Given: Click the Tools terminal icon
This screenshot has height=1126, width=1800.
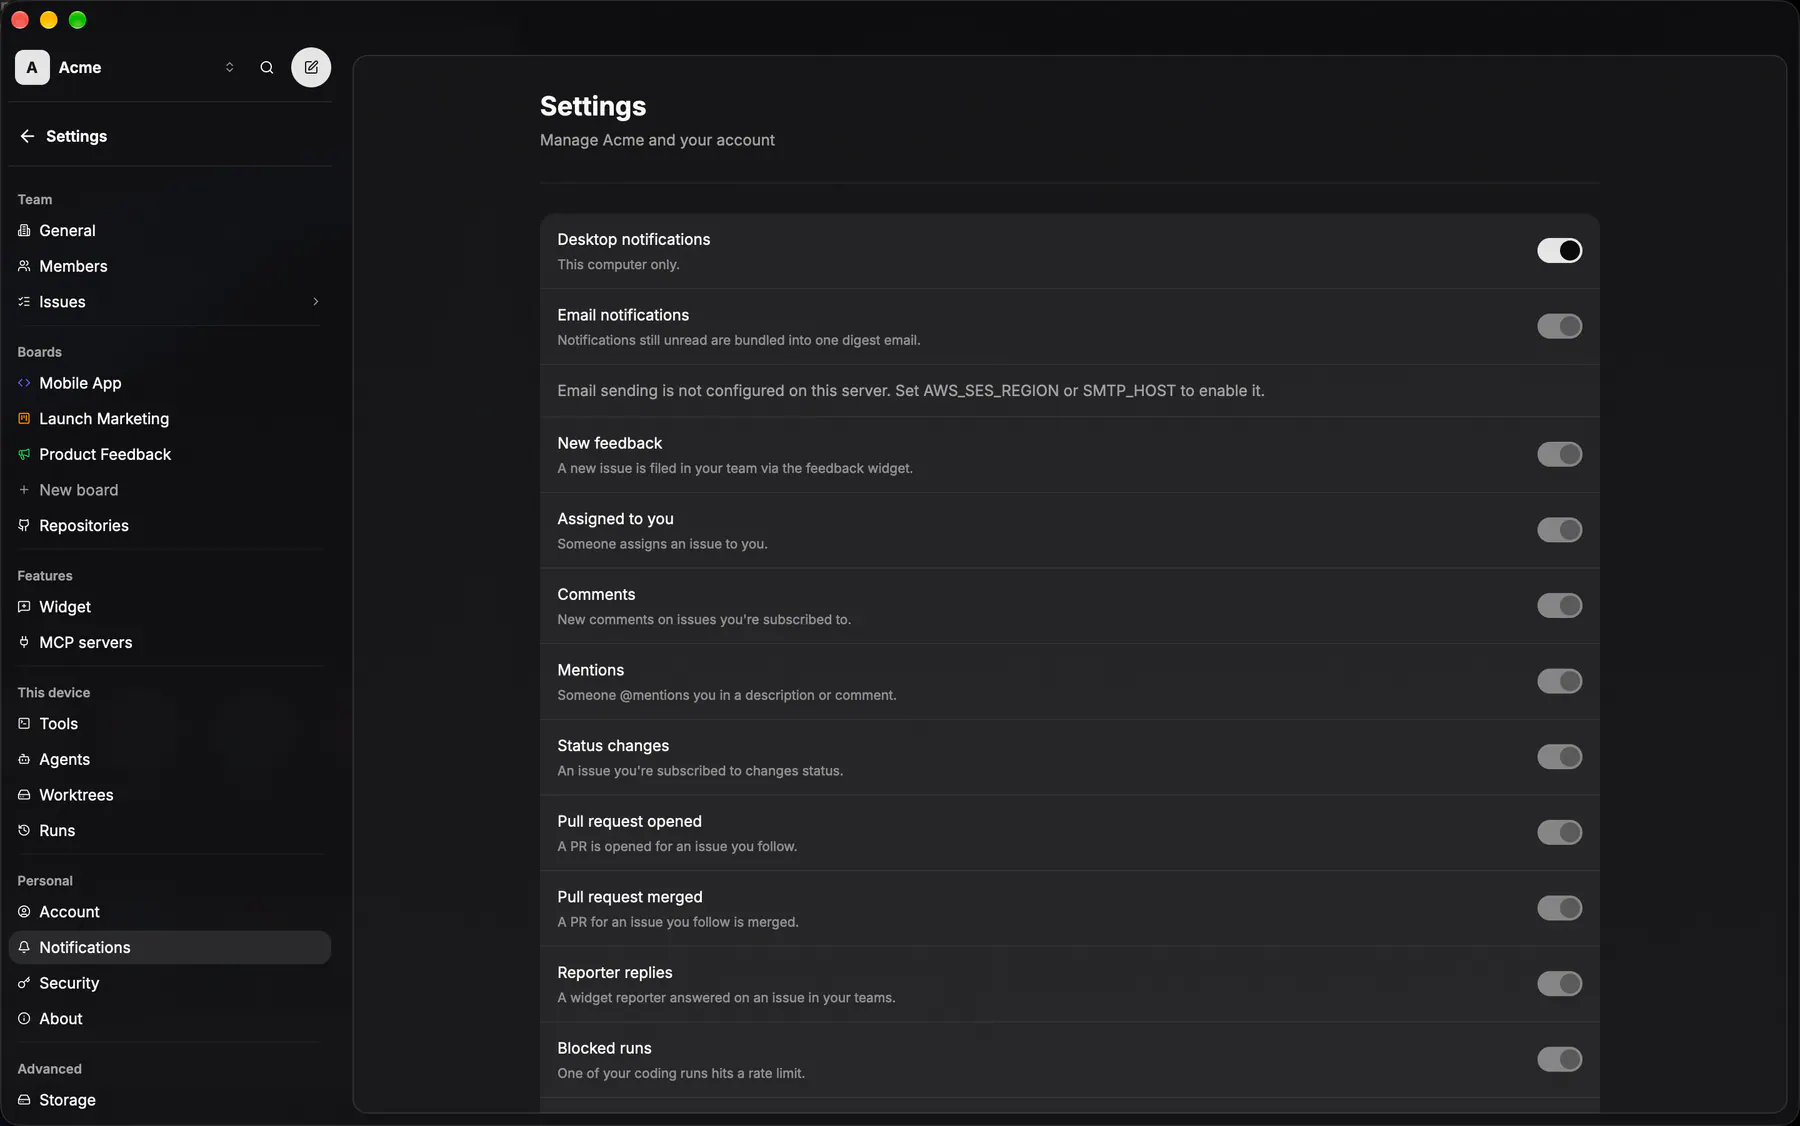Looking at the screenshot, I should pyautogui.click(x=24, y=723).
